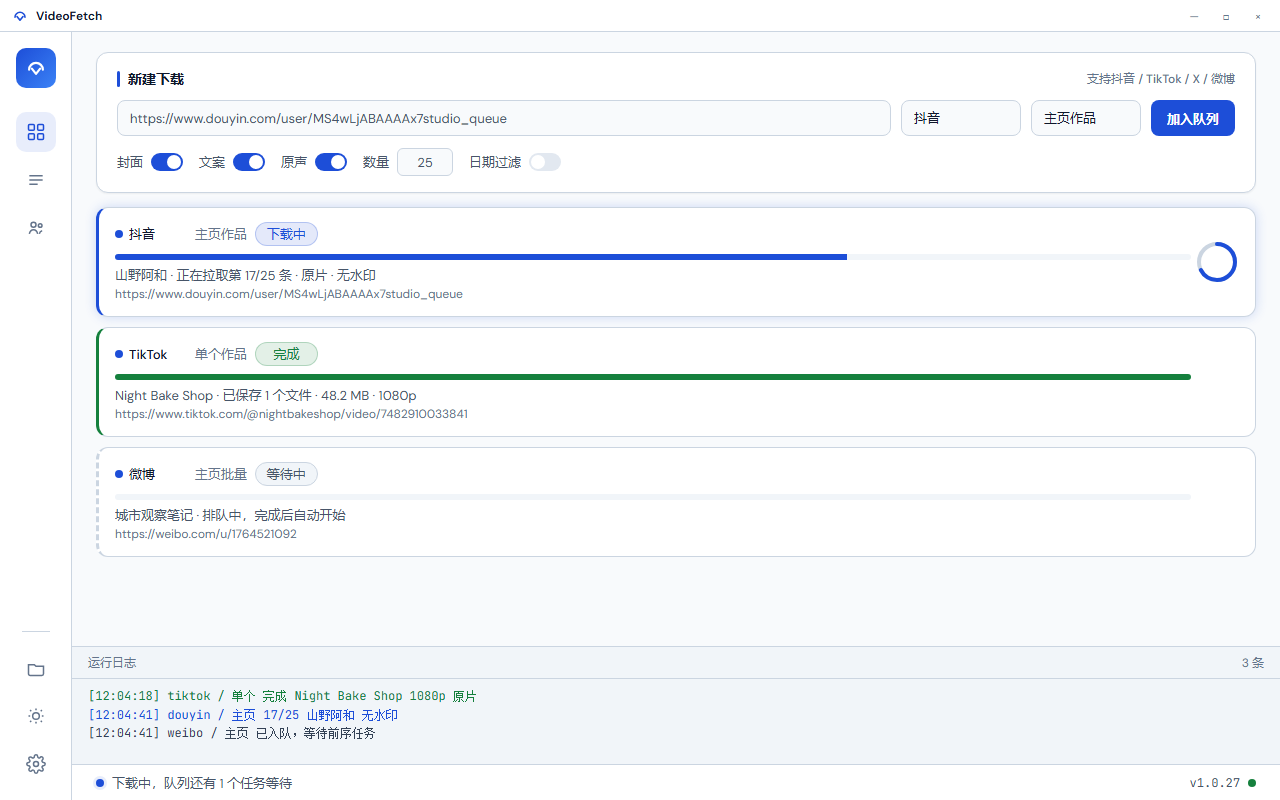1280x800 pixels.
Task: Click the 微博 task empty progress bar
Action: tap(653, 497)
